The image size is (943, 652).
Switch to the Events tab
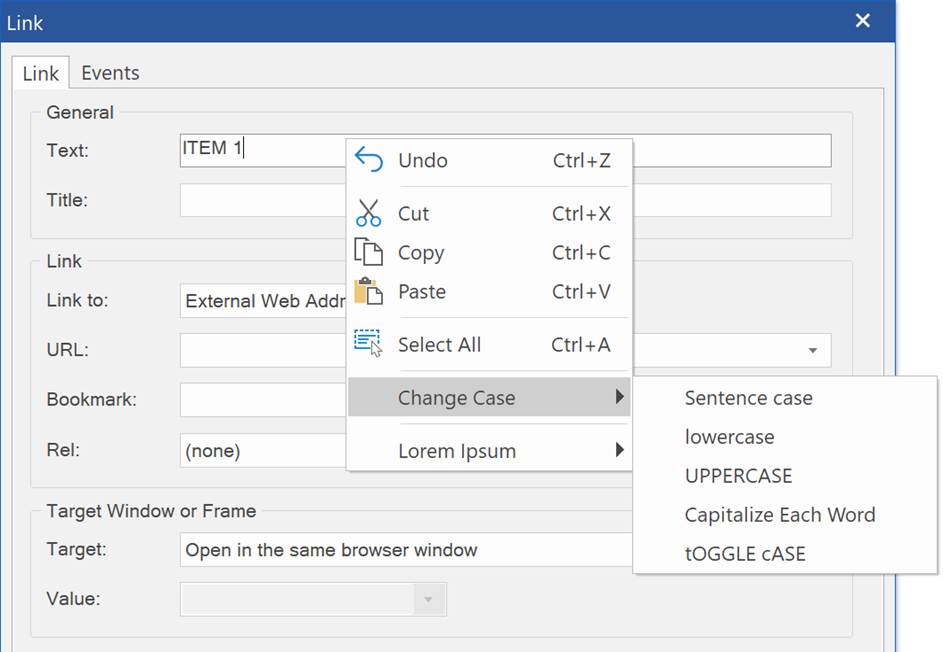point(110,73)
